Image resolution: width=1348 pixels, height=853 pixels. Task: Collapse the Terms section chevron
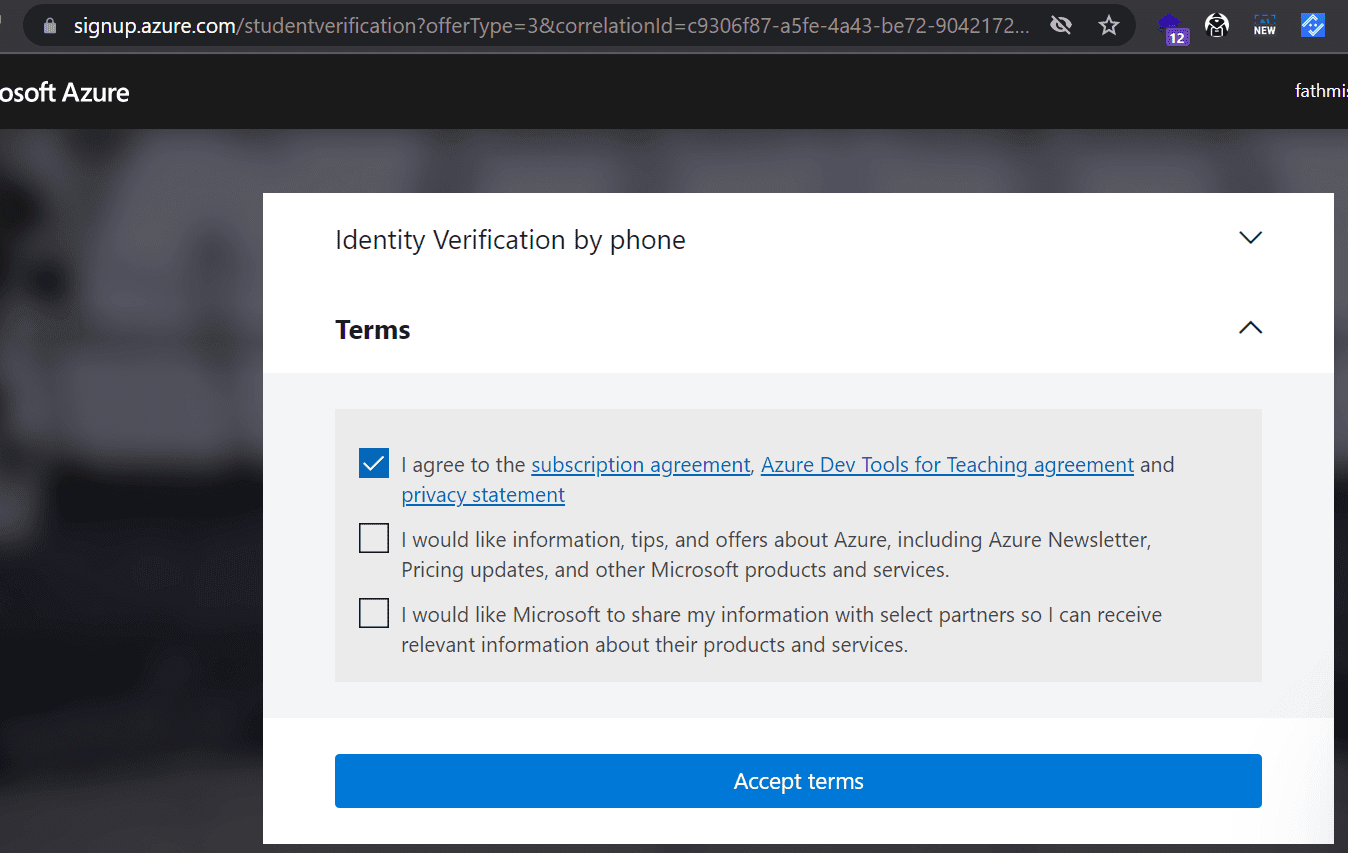click(1250, 328)
